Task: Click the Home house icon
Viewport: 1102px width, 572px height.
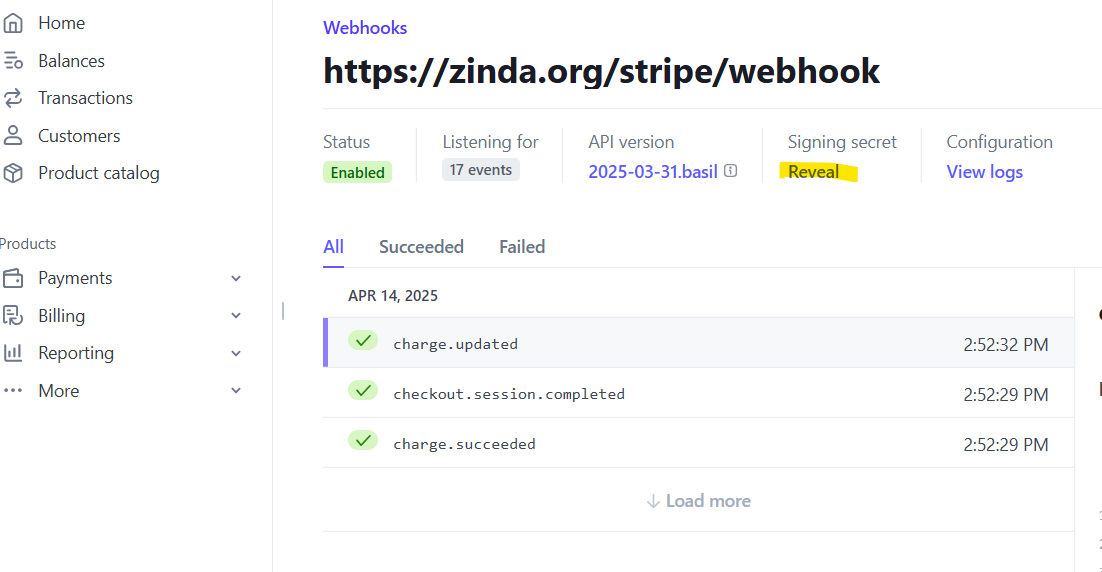Action: coord(13,23)
